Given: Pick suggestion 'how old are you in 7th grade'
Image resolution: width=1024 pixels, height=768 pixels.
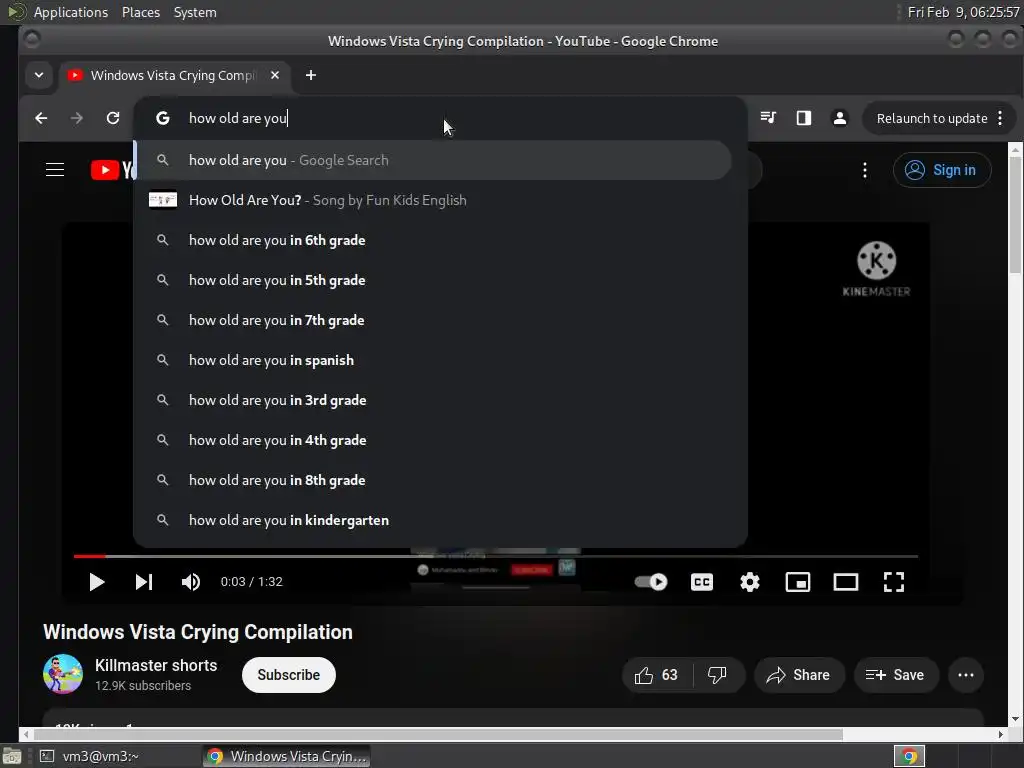Looking at the screenshot, I should click(x=433, y=320).
